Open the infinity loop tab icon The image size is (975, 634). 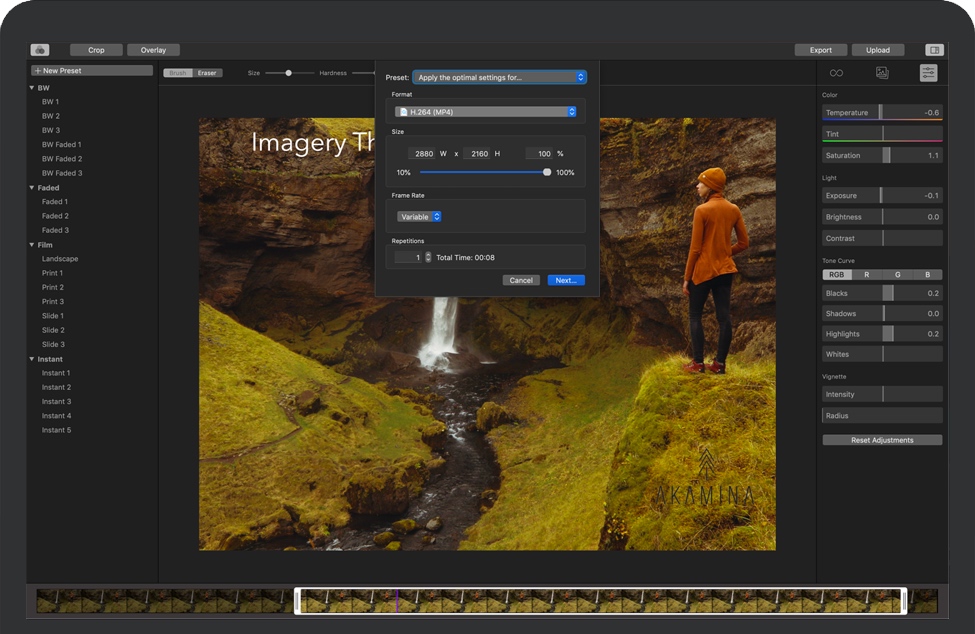(x=836, y=73)
